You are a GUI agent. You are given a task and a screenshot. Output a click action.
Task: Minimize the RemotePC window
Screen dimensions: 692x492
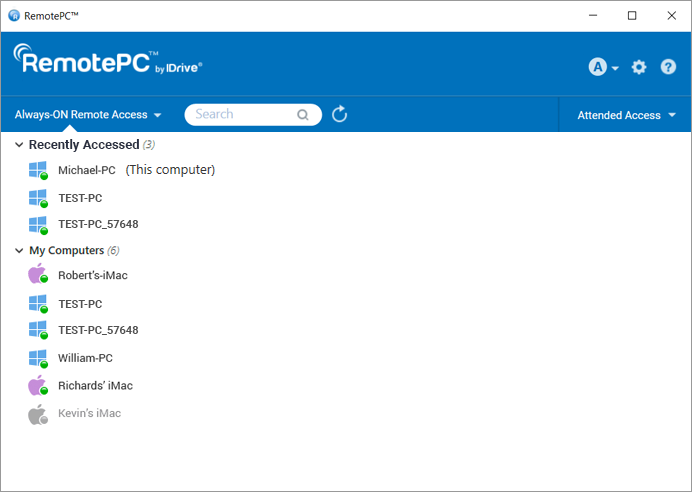pyautogui.click(x=593, y=15)
